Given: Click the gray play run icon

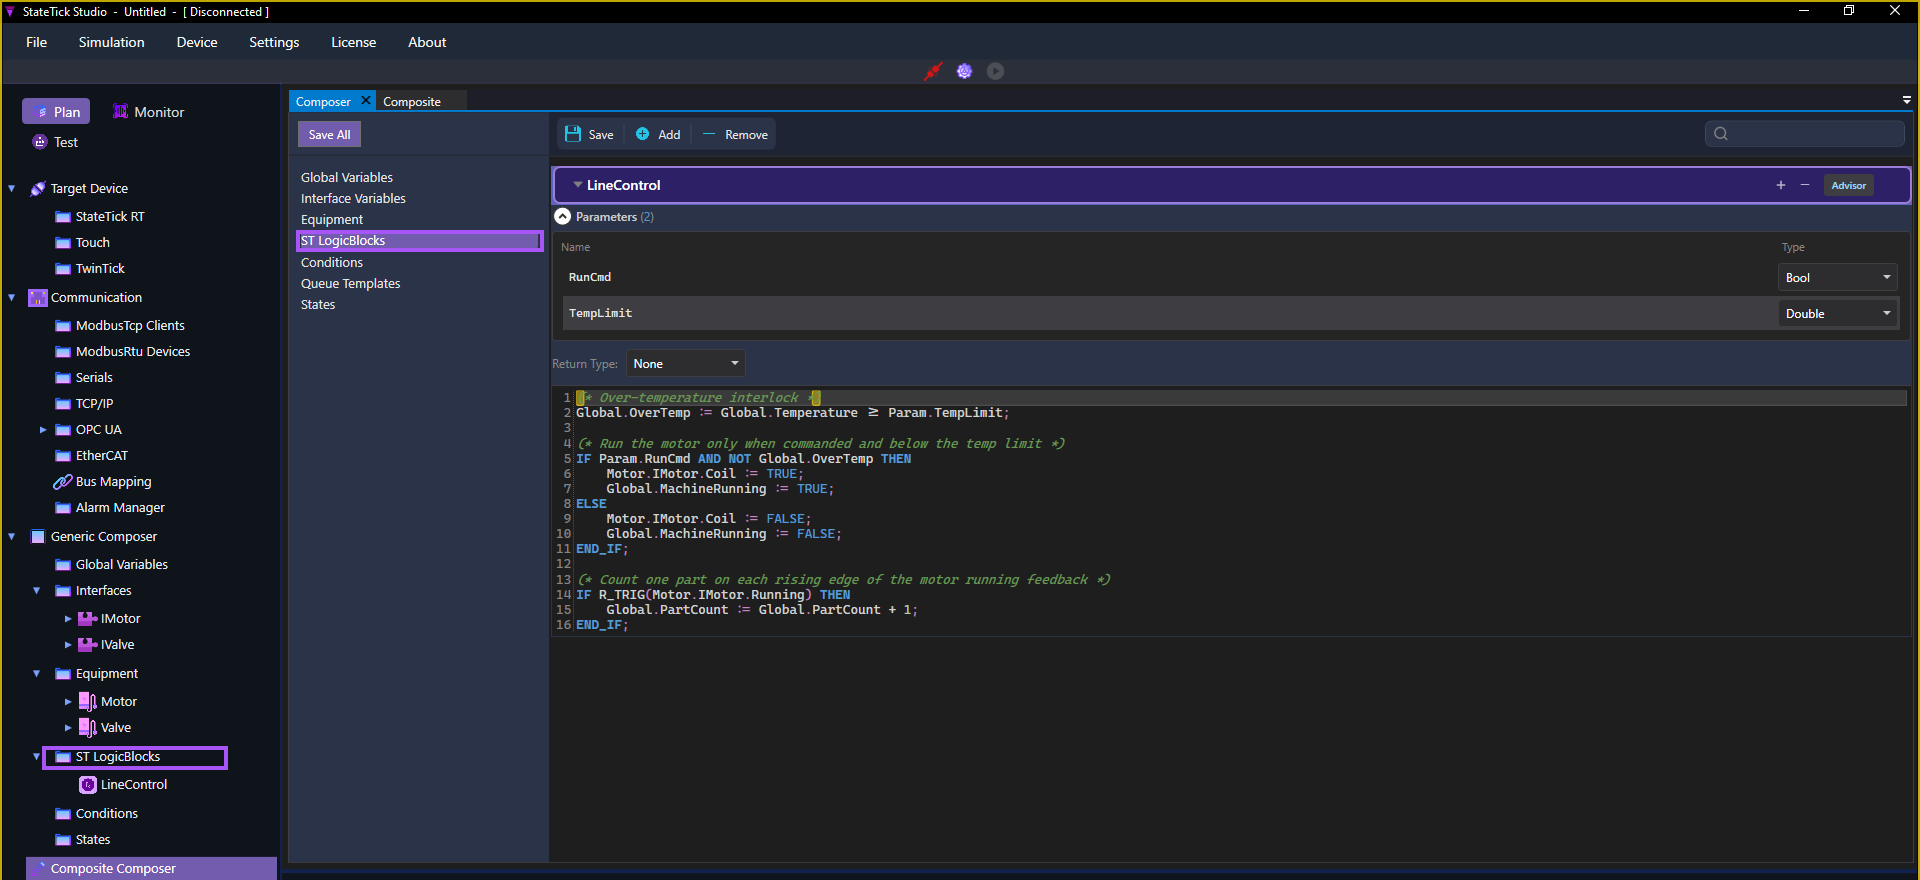Looking at the screenshot, I should 995,71.
